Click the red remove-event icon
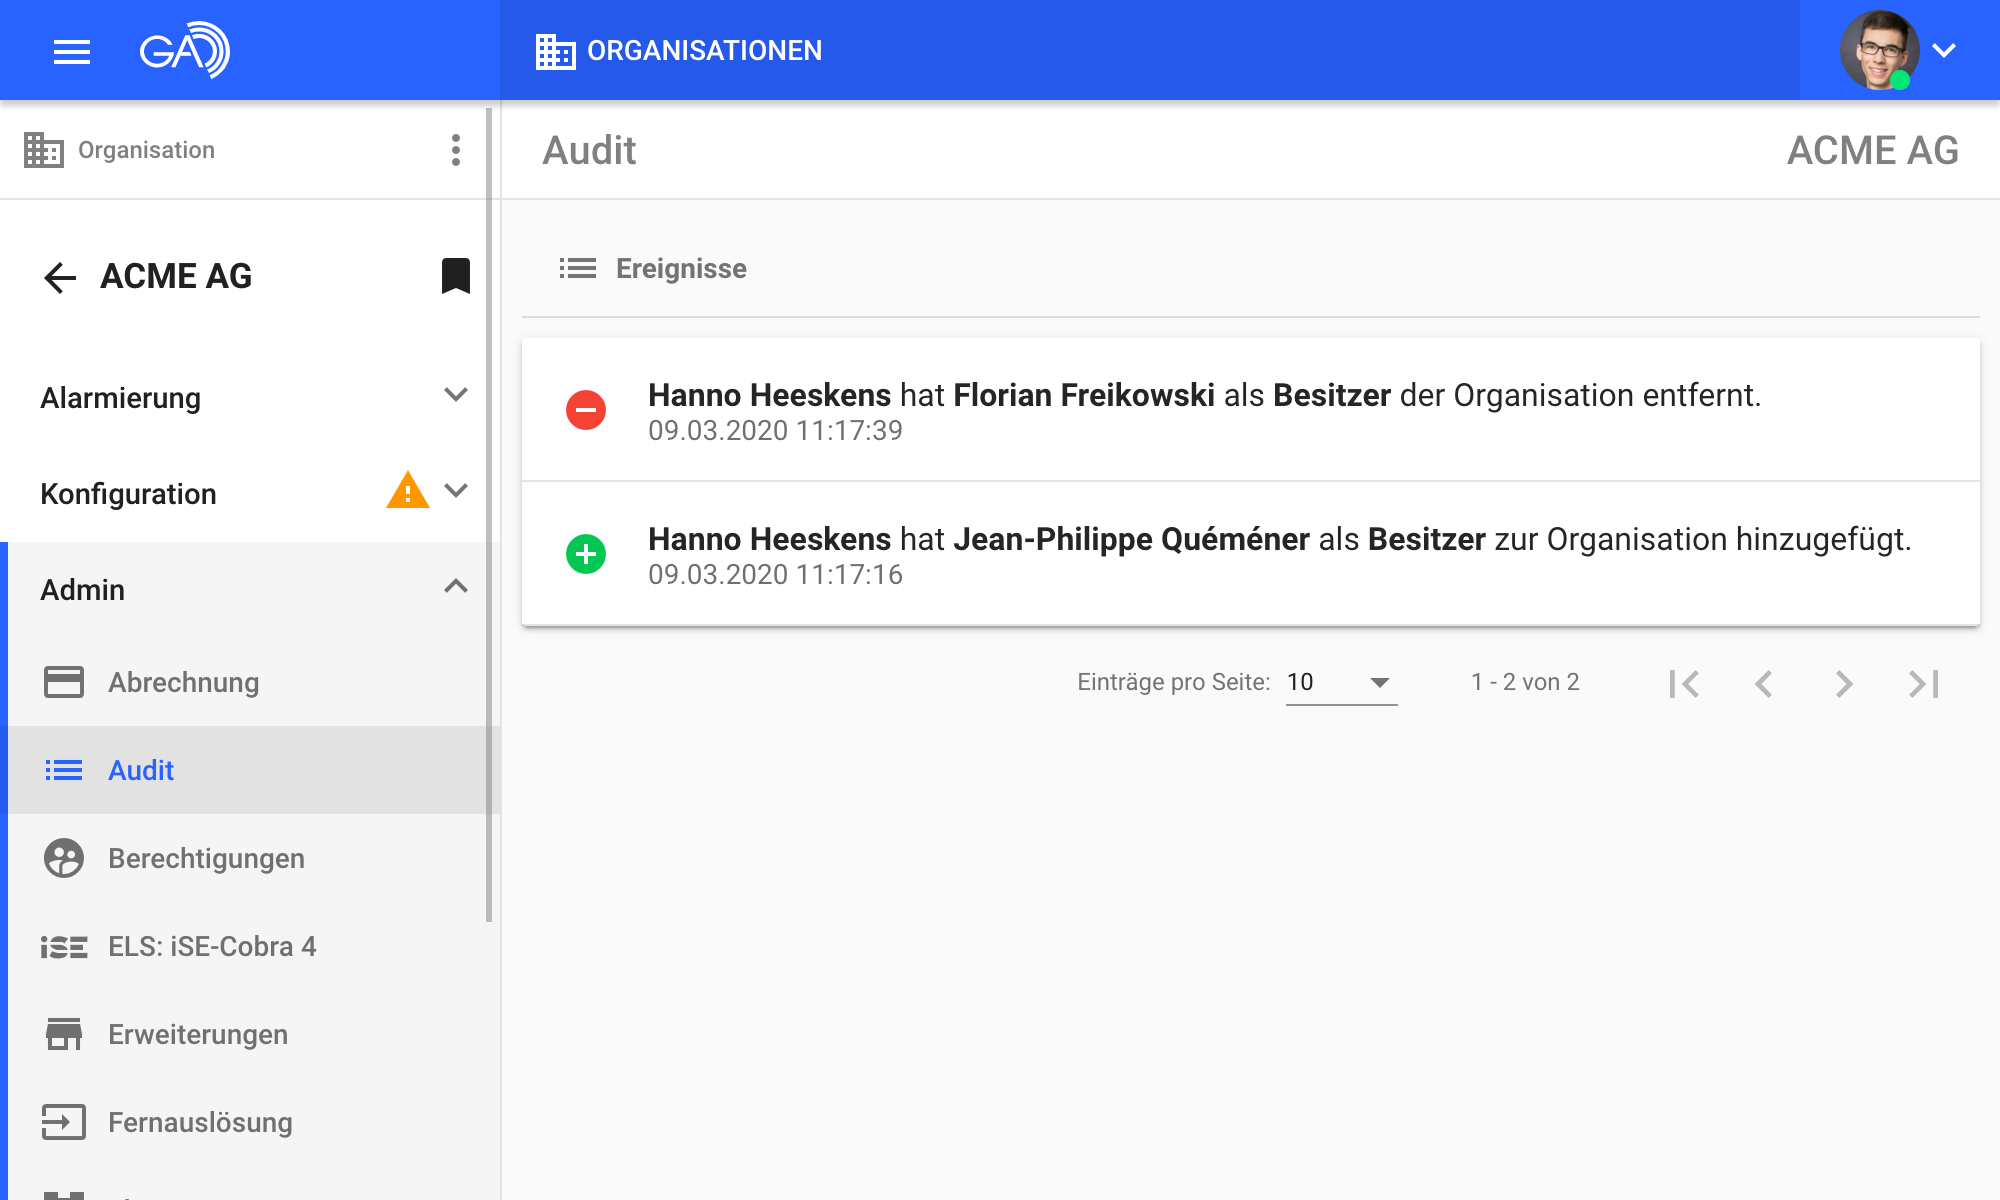 (586, 410)
